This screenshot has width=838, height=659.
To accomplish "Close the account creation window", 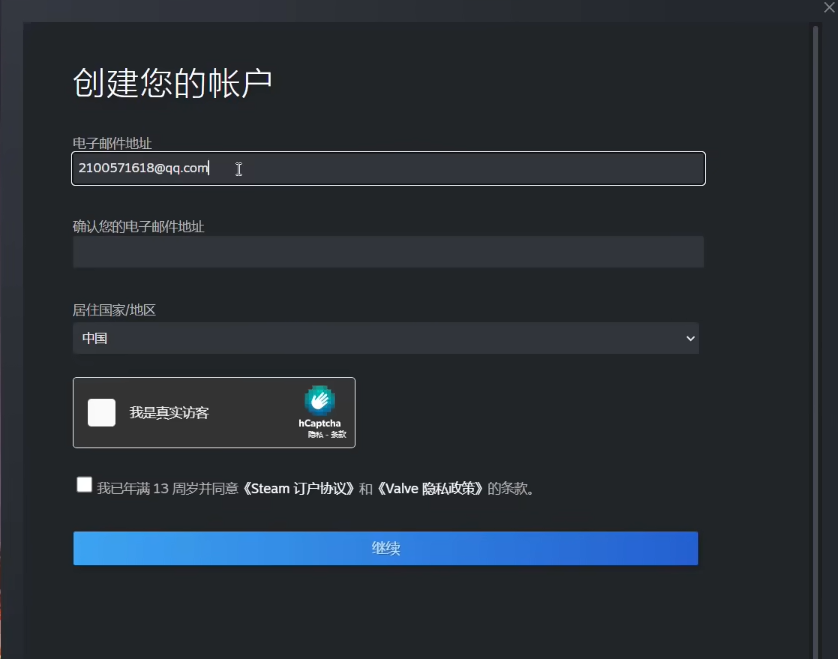I will (x=828, y=7).
